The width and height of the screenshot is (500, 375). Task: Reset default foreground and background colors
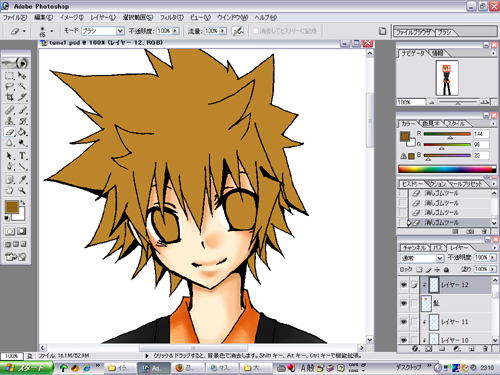tap(7, 218)
